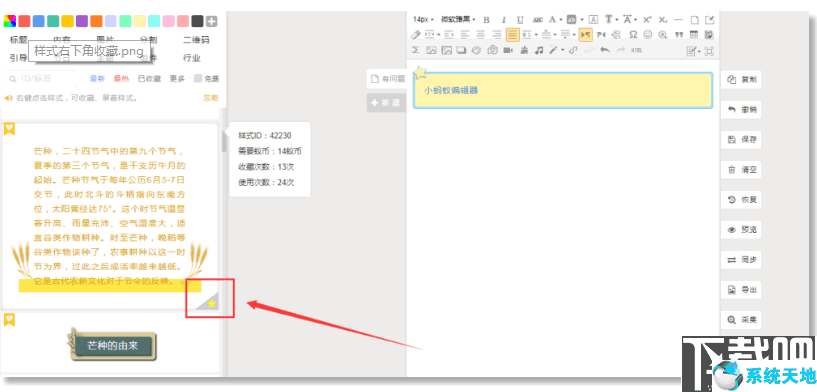
Task: Click the text border boxed-A icon
Action: tap(593, 19)
